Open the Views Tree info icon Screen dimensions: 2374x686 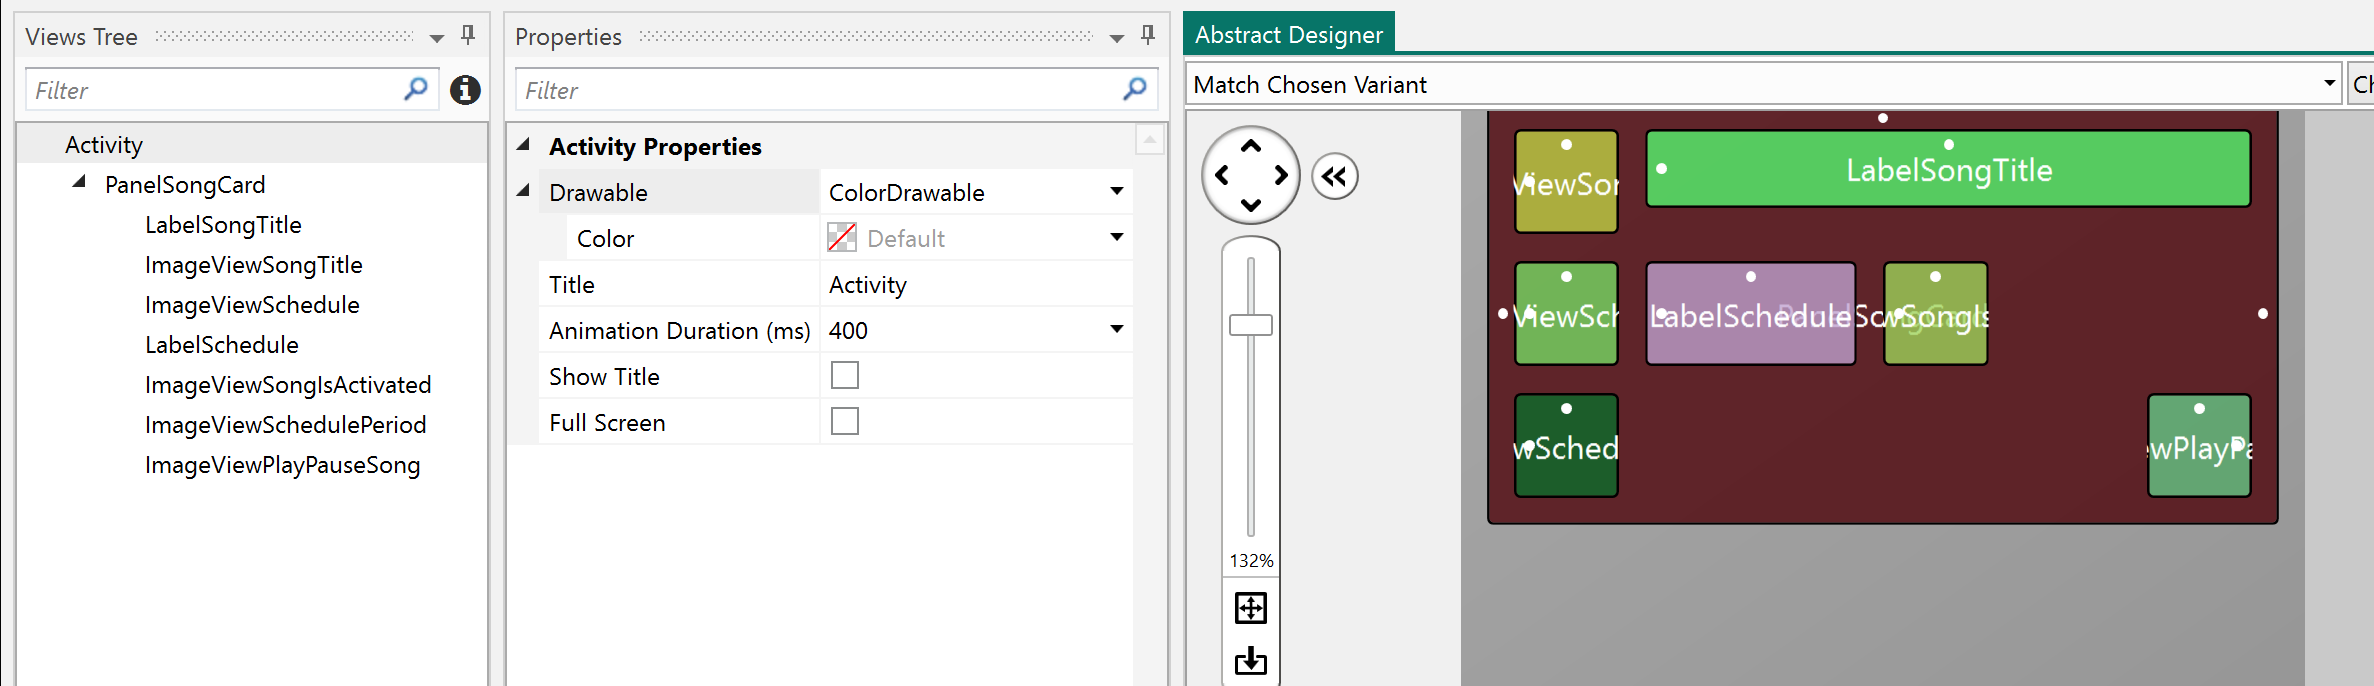point(465,90)
